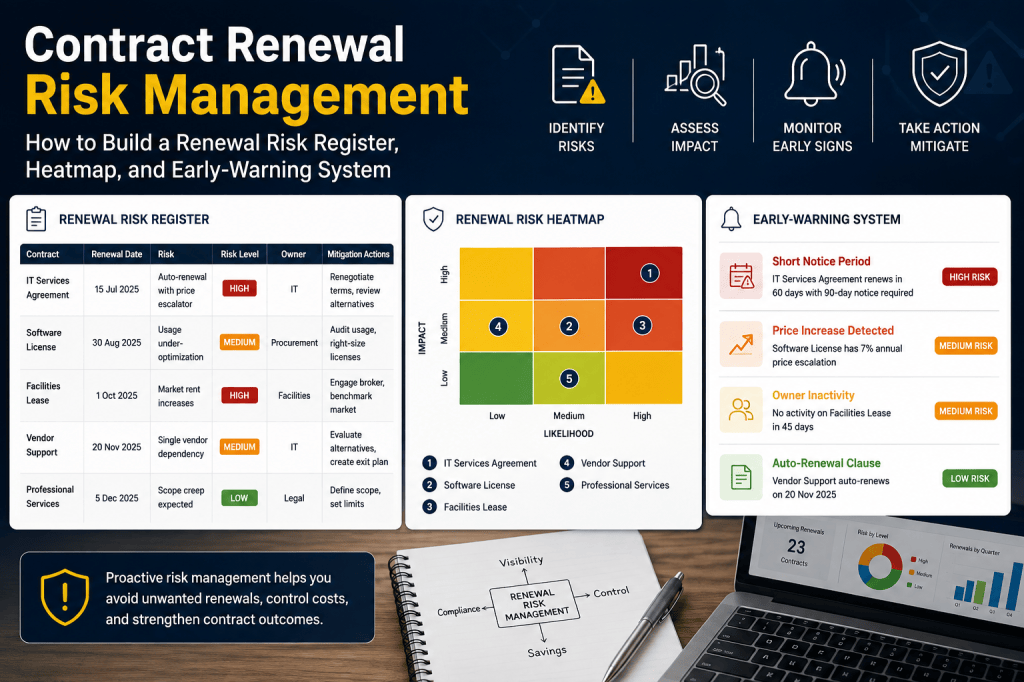The width and height of the screenshot is (1024, 682).
Task: Click the Monitor Early Signs bell icon
Action: (814, 73)
